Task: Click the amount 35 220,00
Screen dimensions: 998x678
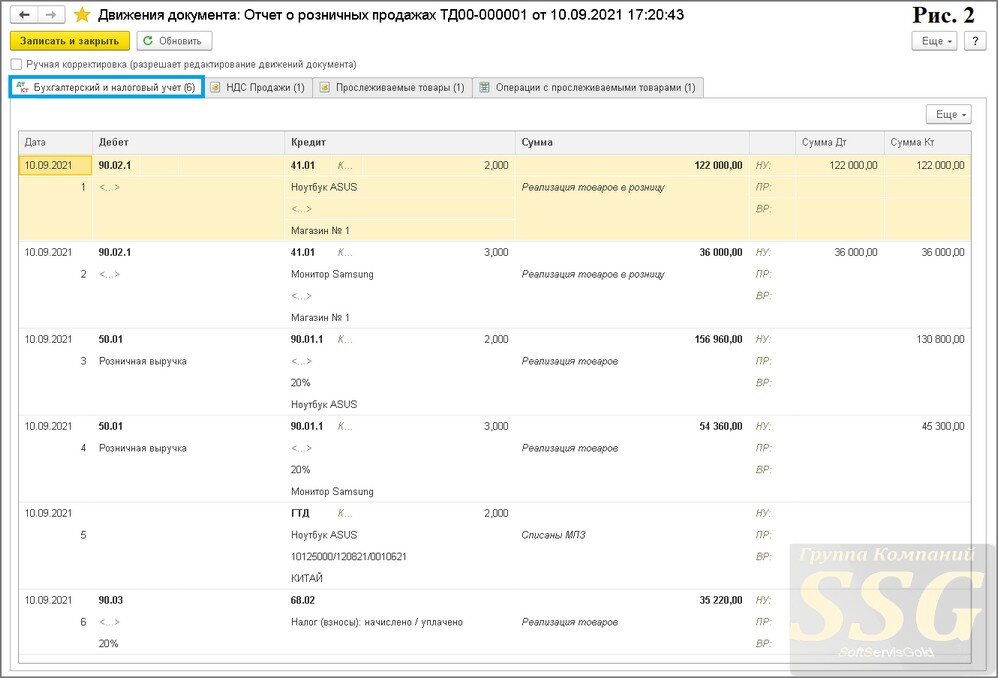Action: click(x=721, y=600)
